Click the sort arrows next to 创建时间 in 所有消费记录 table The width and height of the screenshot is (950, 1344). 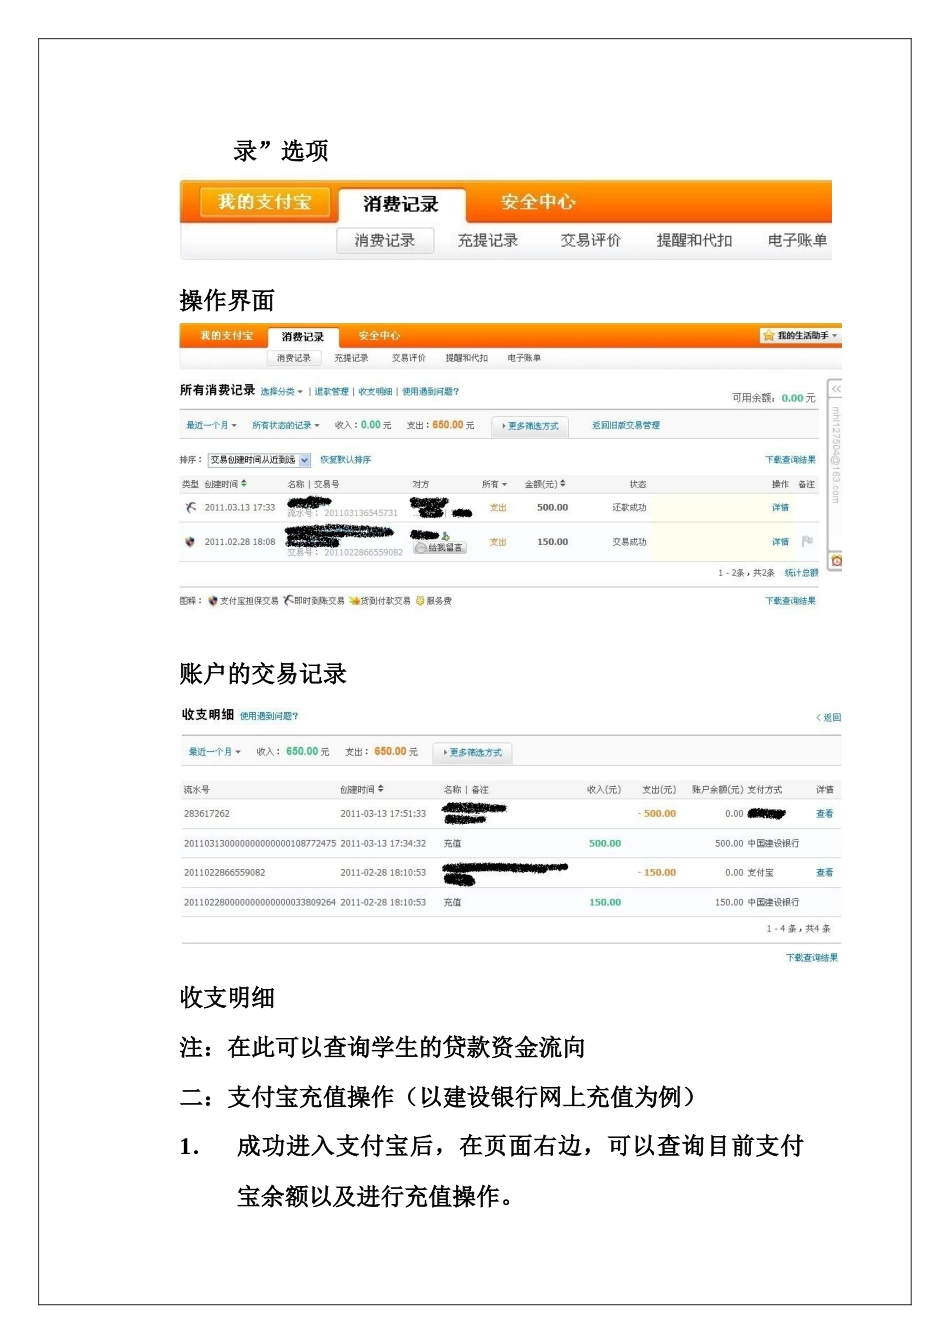coord(244,484)
